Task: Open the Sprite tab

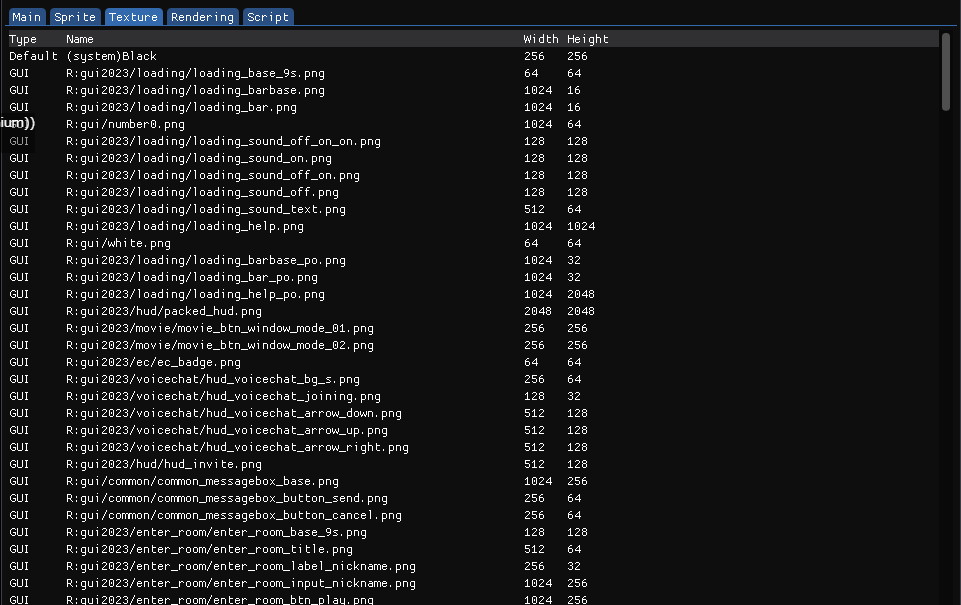Action: tap(74, 16)
